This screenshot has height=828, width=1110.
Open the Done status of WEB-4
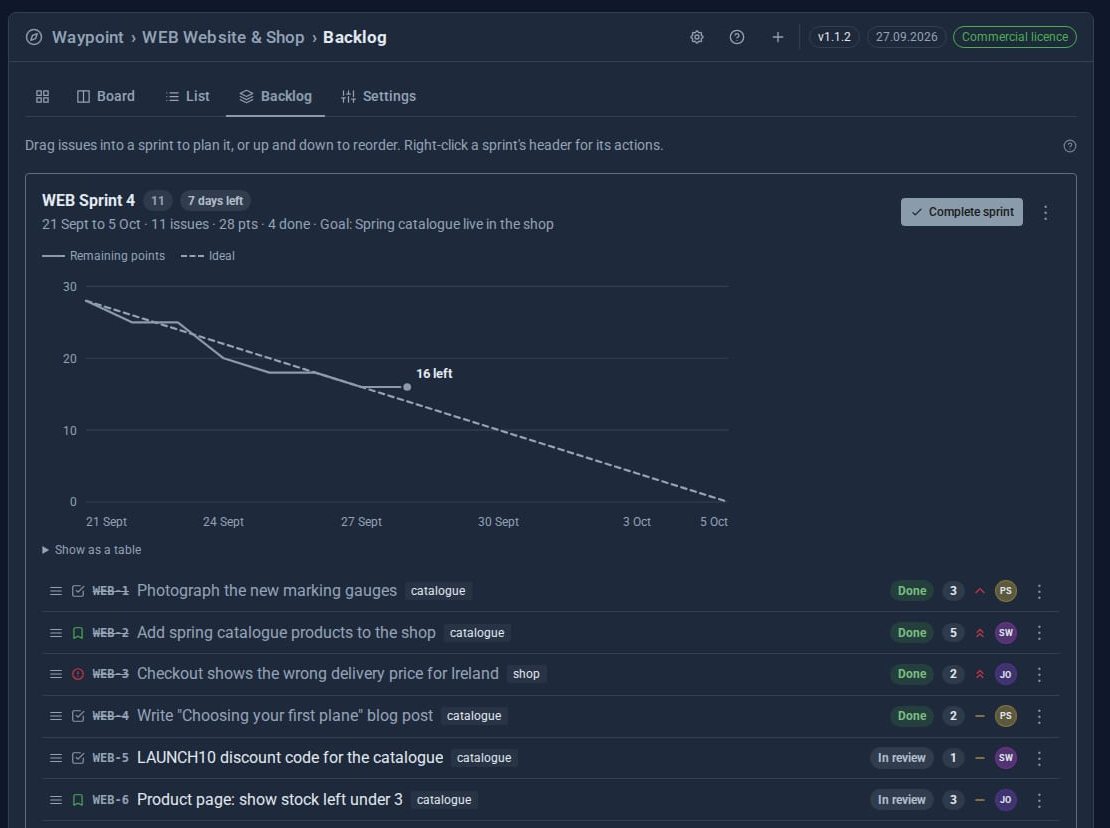(912, 715)
